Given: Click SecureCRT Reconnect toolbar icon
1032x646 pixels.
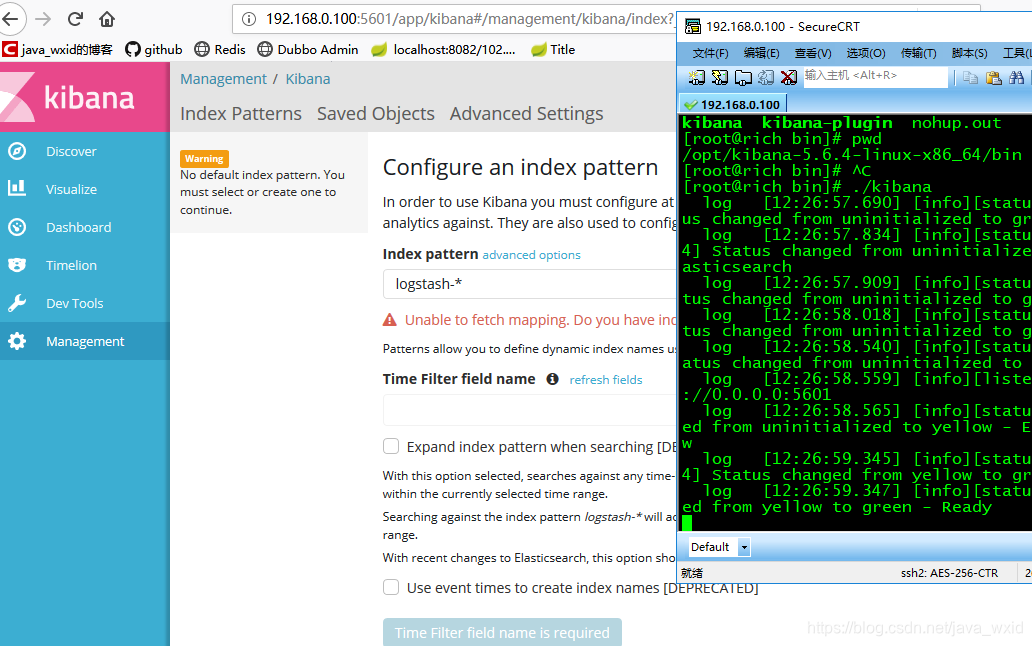Looking at the screenshot, I should (x=765, y=78).
